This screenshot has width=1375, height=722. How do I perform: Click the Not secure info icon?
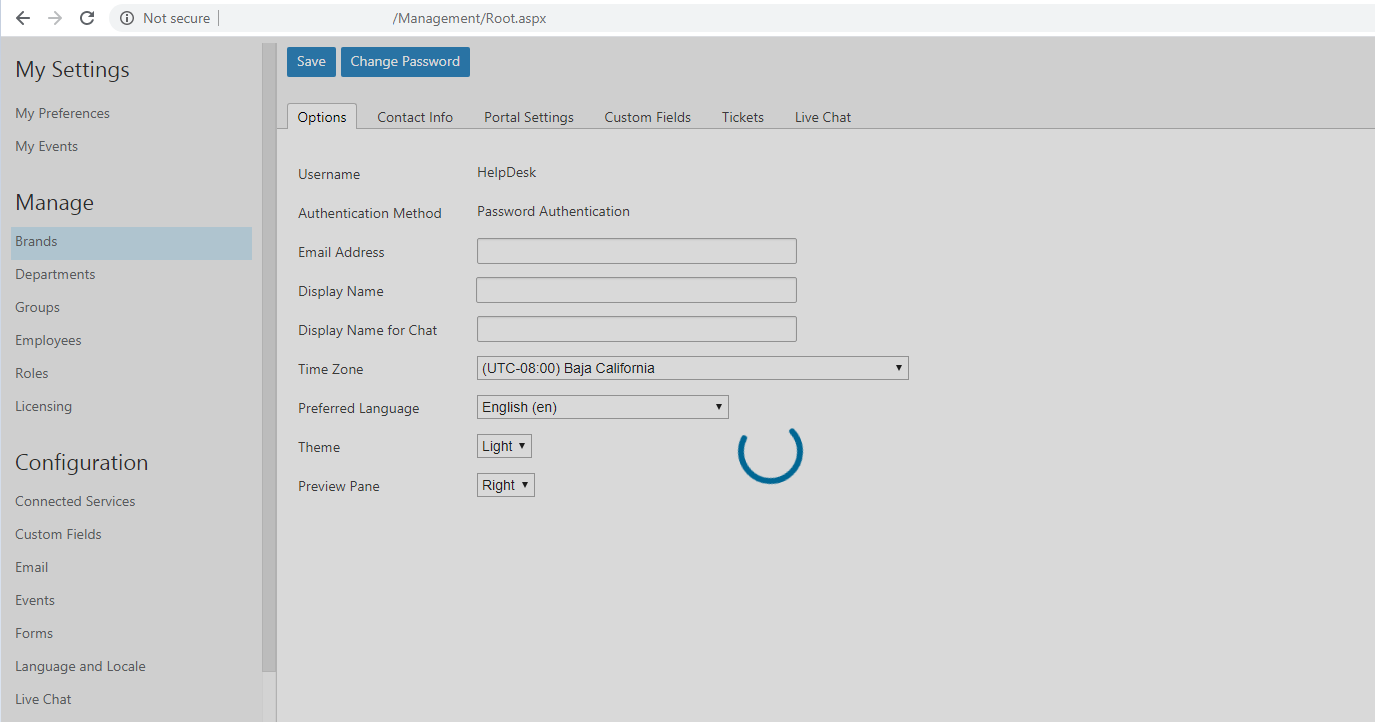coord(127,18)
